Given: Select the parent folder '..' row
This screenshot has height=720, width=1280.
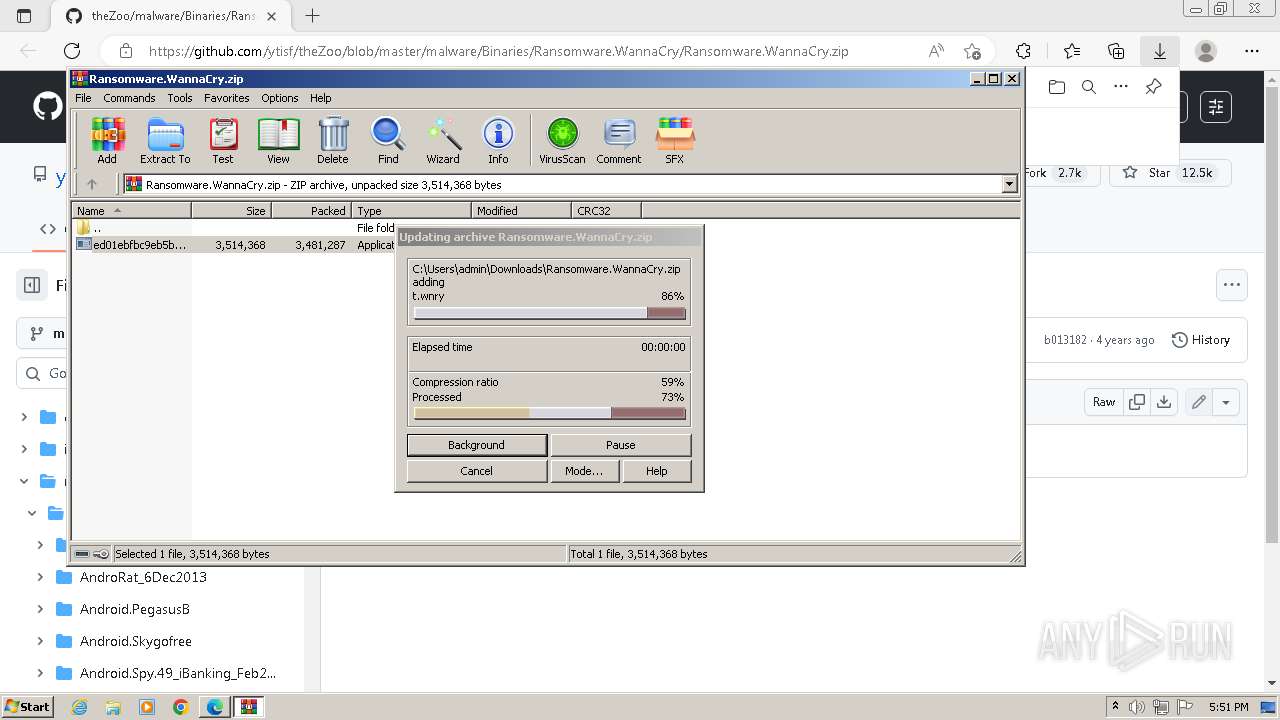Looking at the screenshot, I should (235, 228).
